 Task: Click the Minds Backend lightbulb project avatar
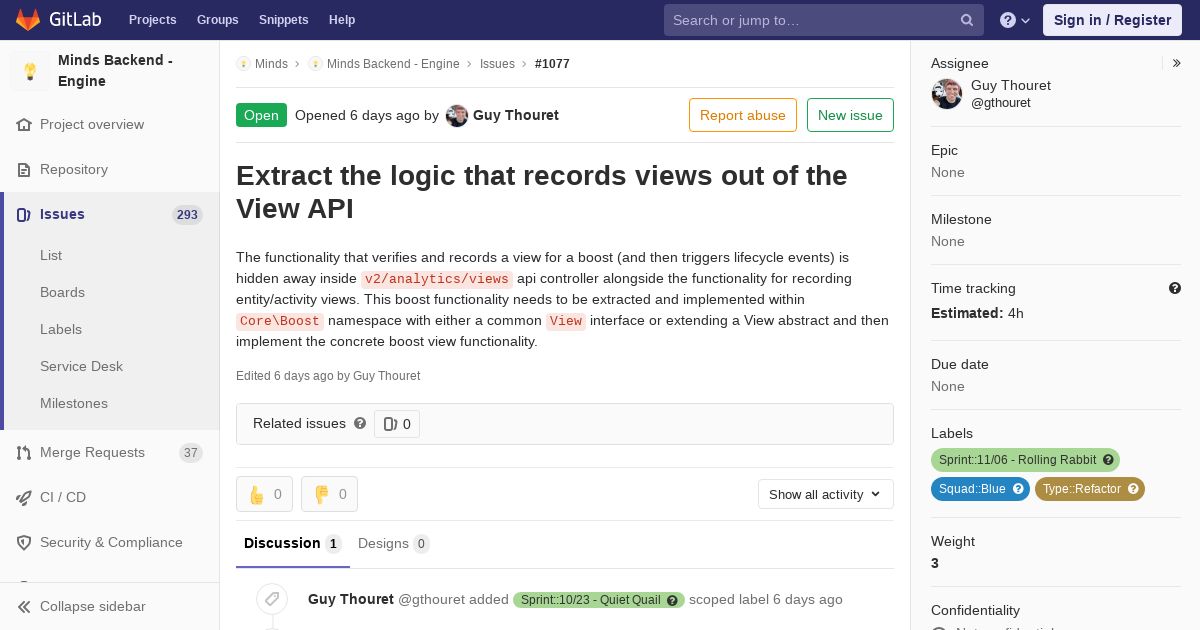click(30, 71)
